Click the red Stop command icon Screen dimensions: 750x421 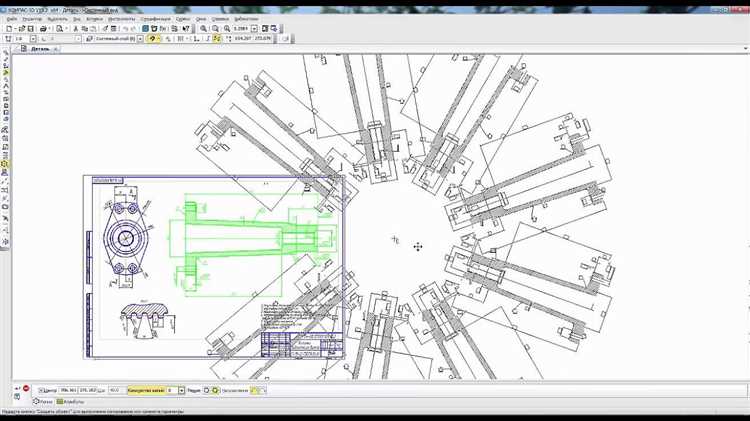point(26,388)
